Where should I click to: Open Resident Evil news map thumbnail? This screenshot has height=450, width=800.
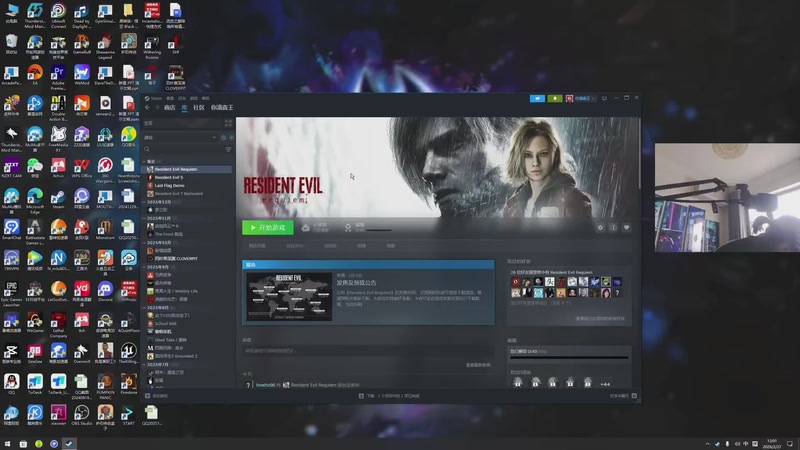click(x=289, y=296)
